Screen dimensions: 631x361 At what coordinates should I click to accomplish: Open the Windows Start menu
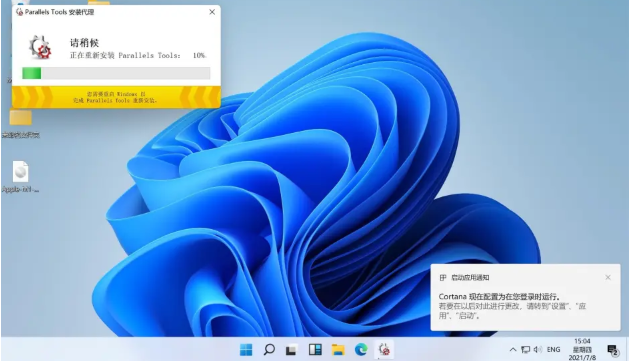tap(246, 349)
